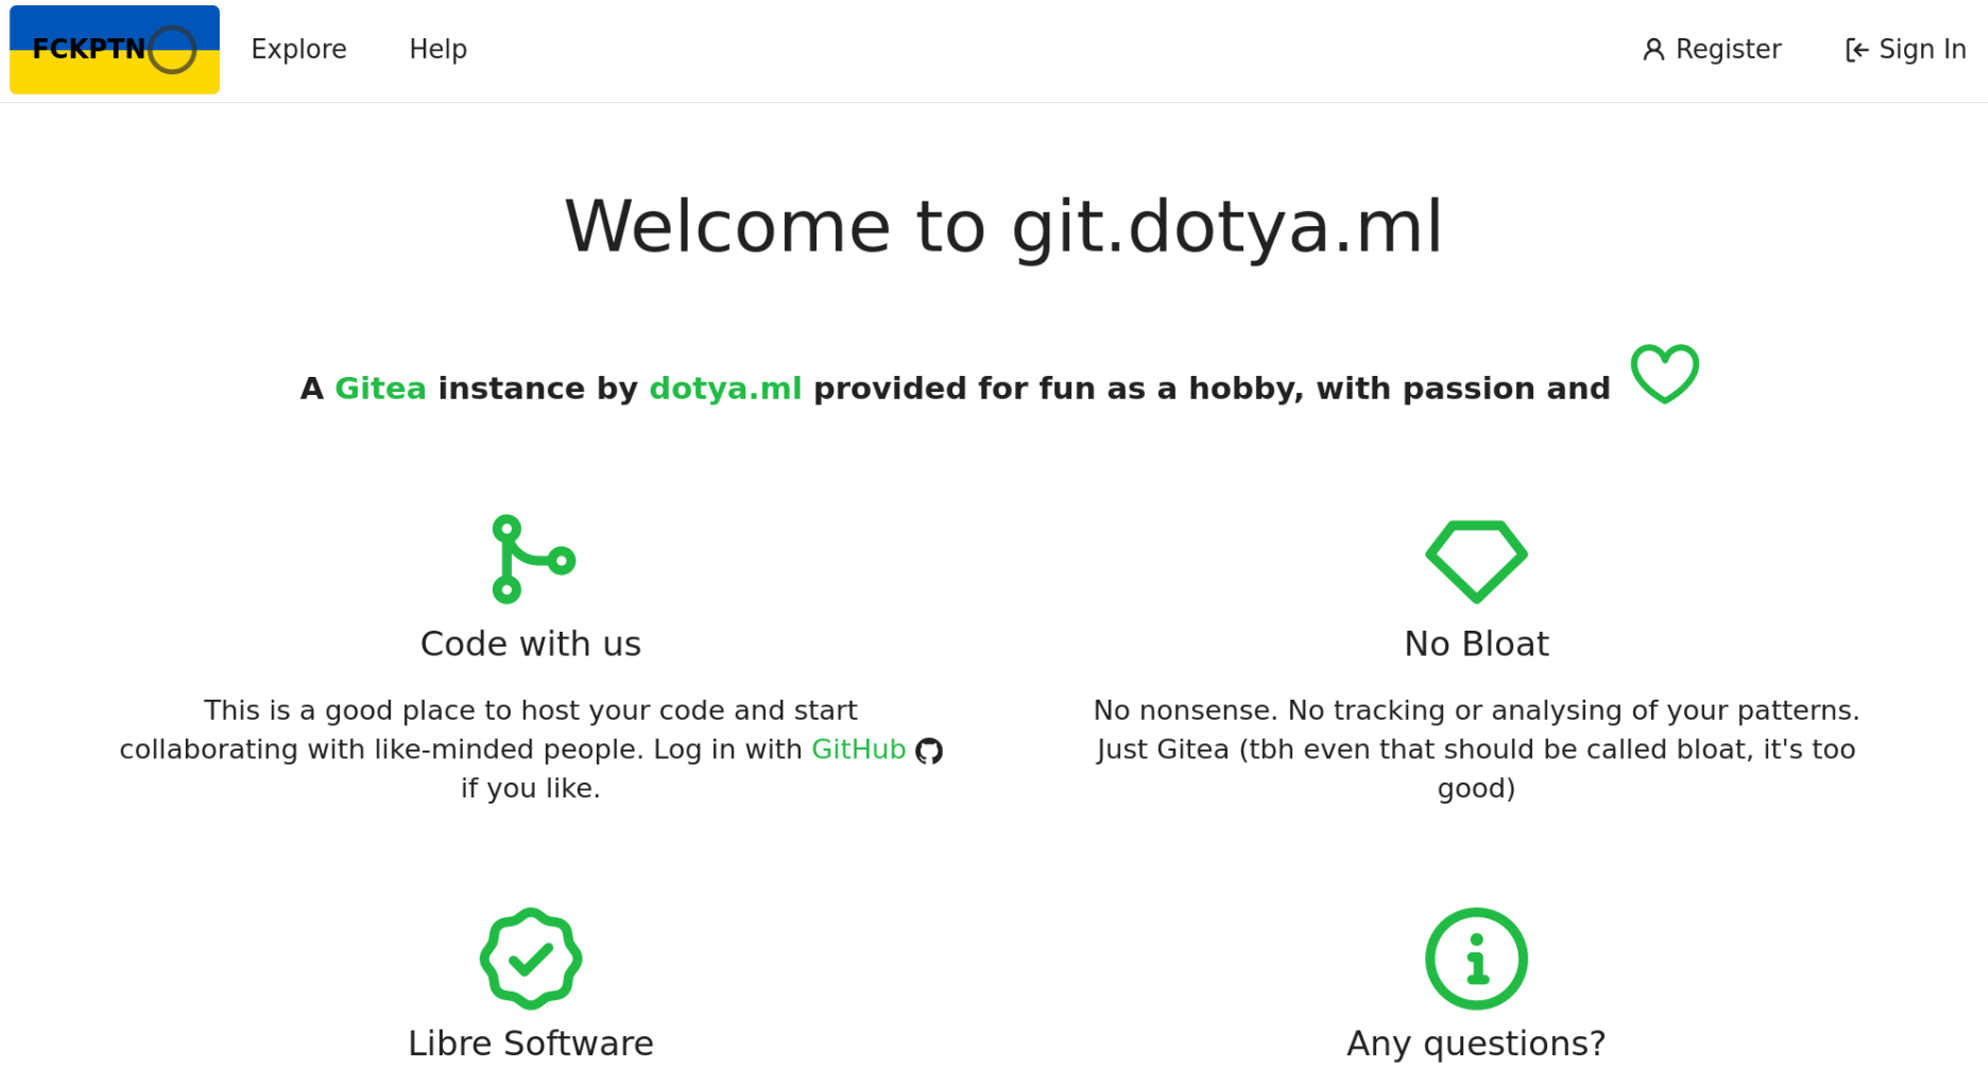Open the Help menu item
Screen dimensions: 1988x1073
click(x=438, y=49)
